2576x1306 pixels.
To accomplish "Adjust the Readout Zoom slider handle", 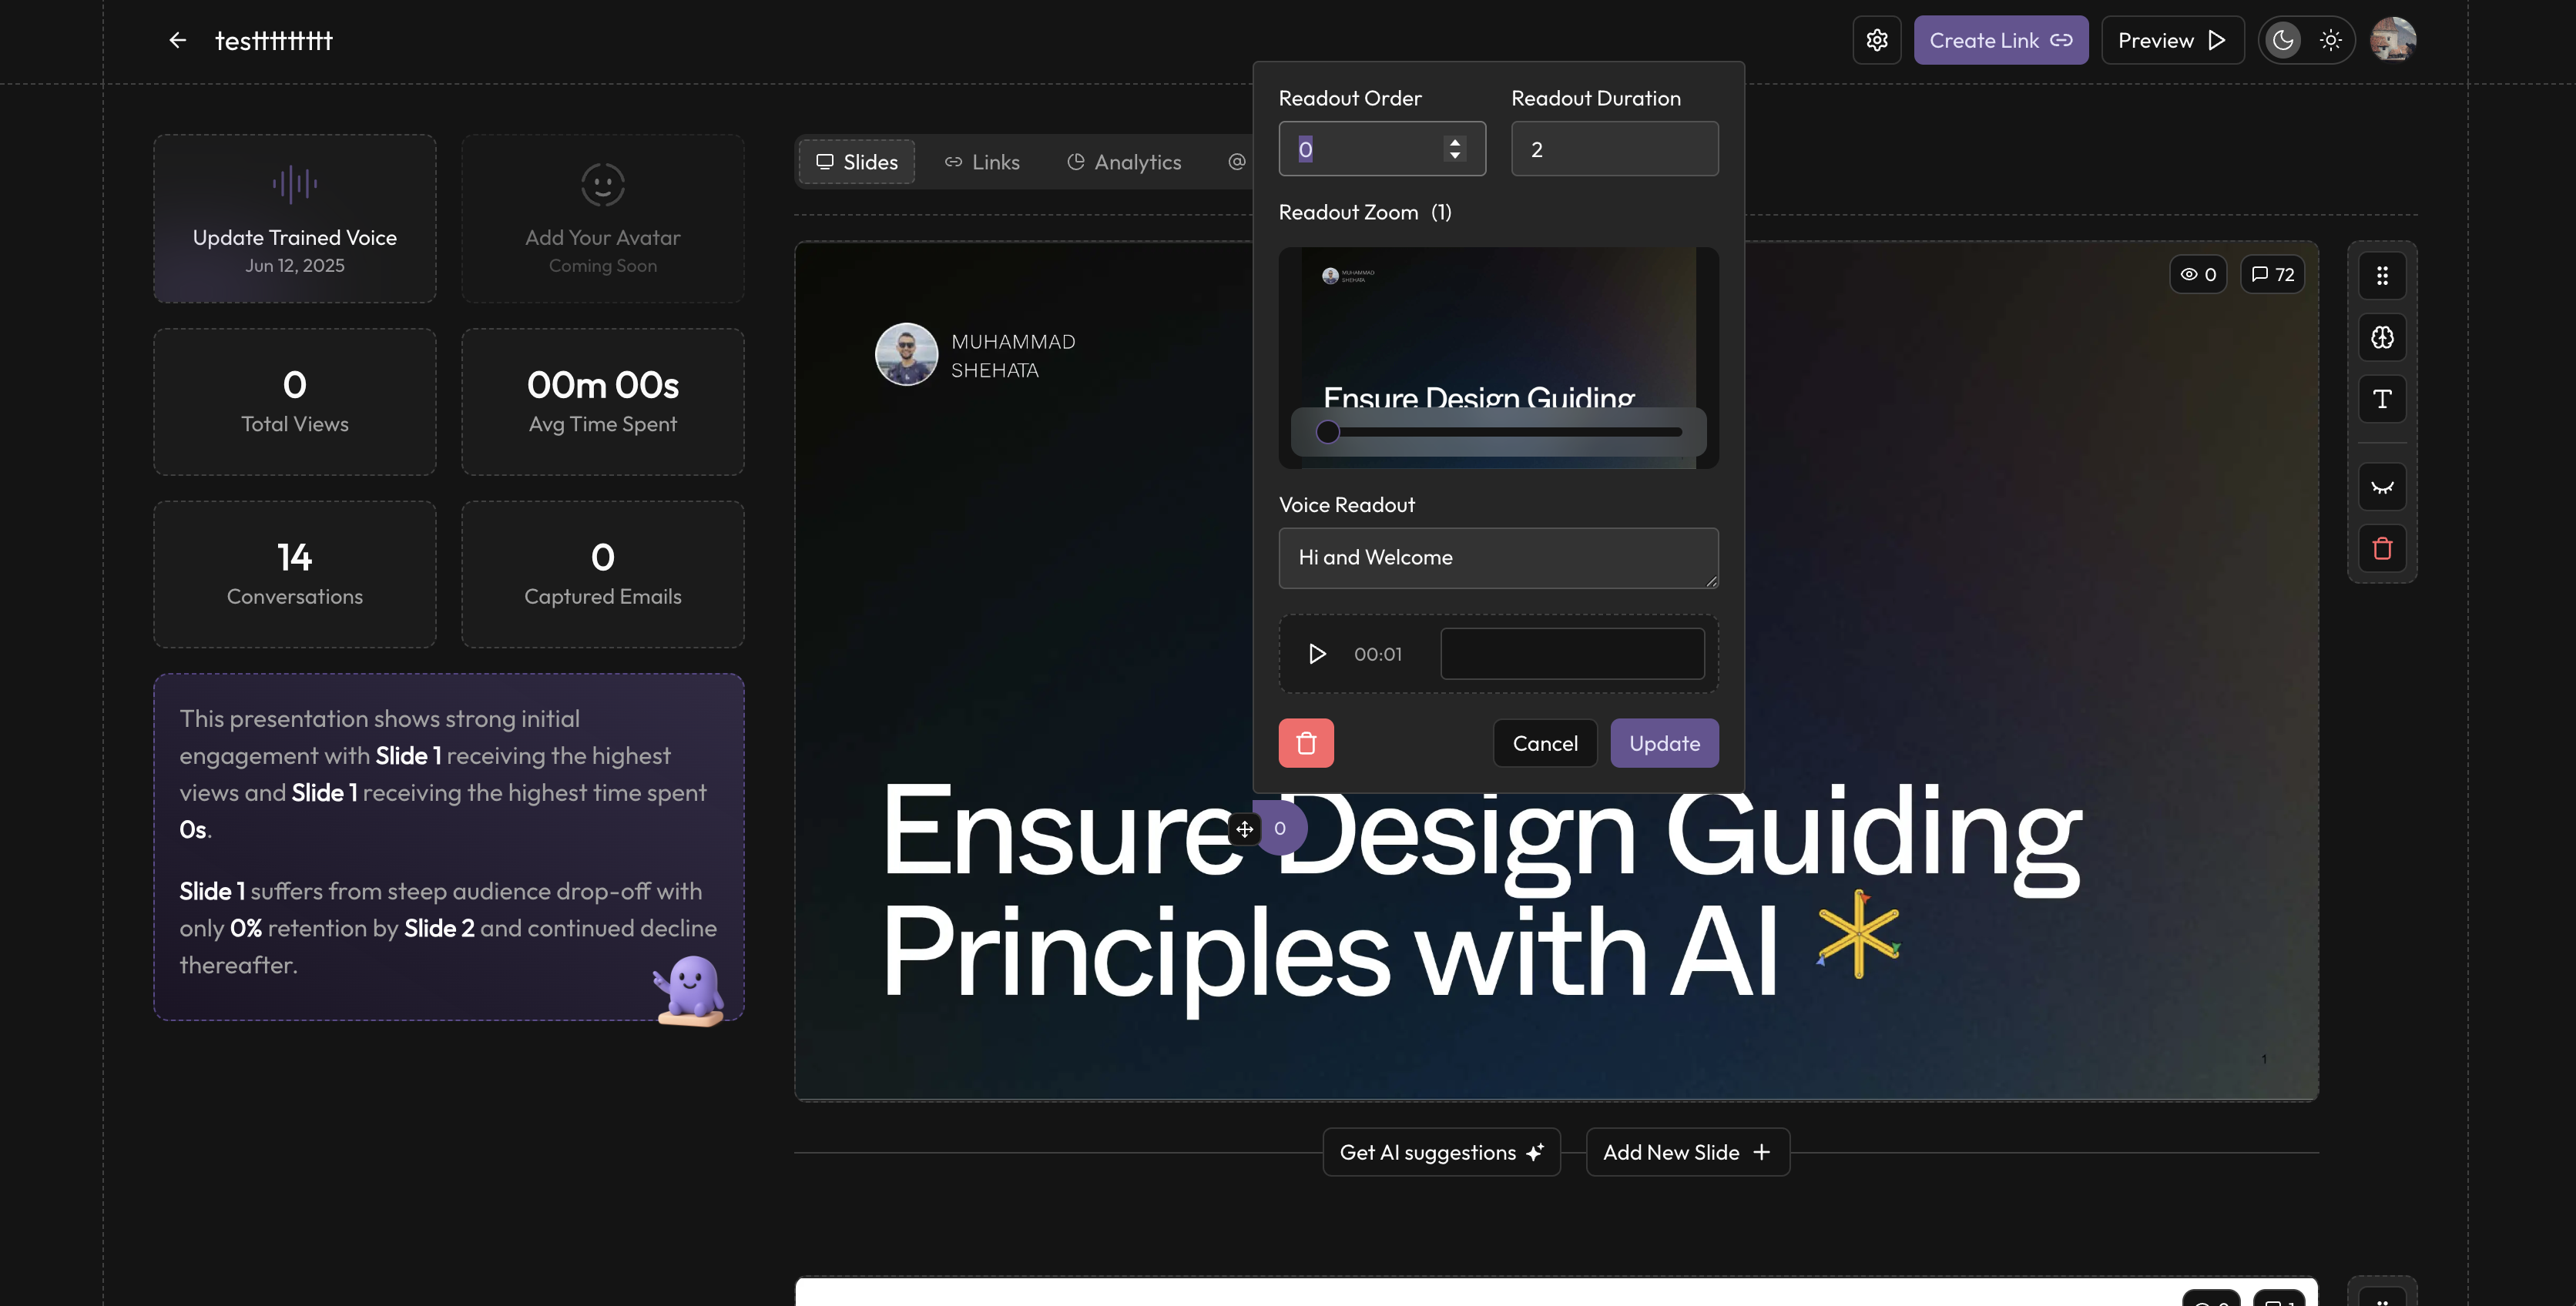I will coord(1327,432).
